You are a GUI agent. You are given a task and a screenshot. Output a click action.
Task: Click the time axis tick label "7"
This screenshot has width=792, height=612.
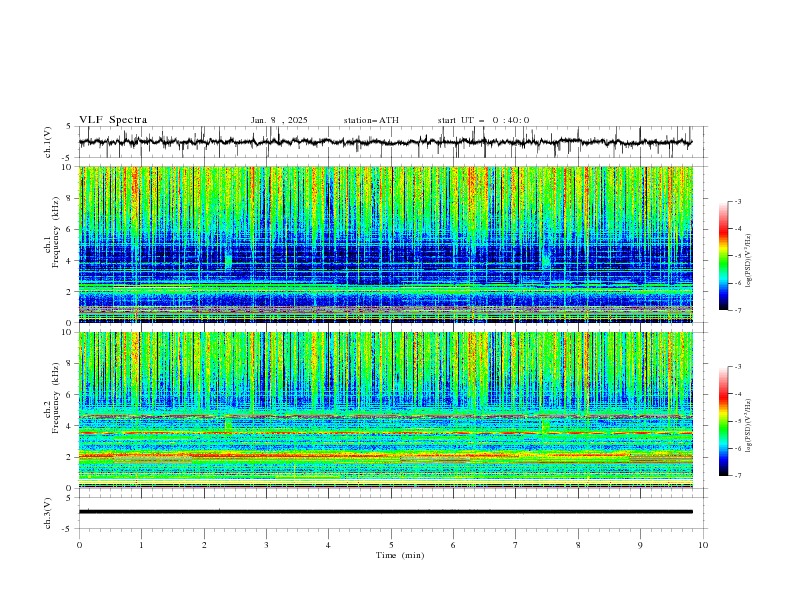pos(516,545)
